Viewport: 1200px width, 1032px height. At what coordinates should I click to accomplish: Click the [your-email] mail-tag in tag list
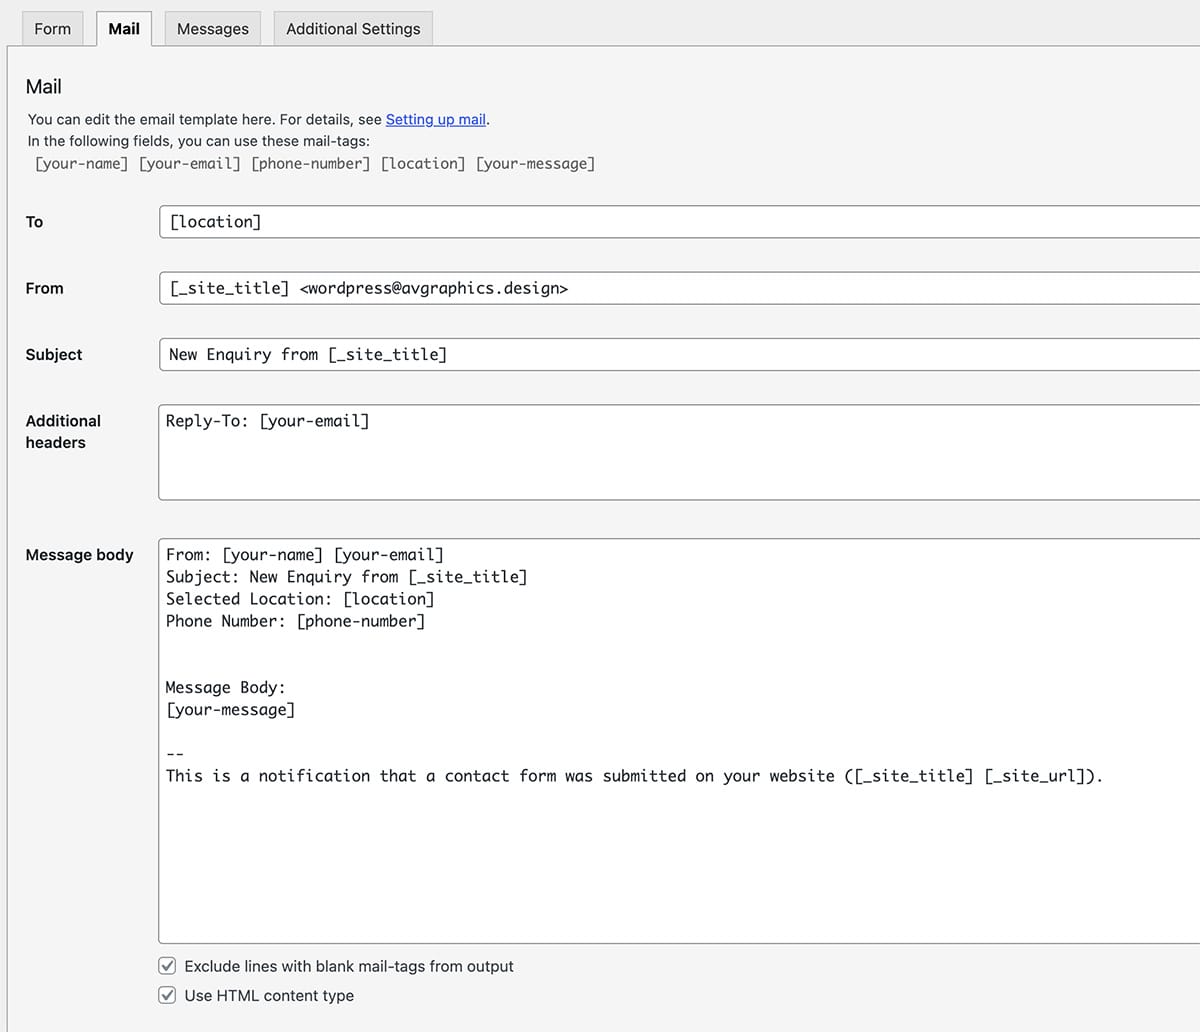click(x=189, y=163)
